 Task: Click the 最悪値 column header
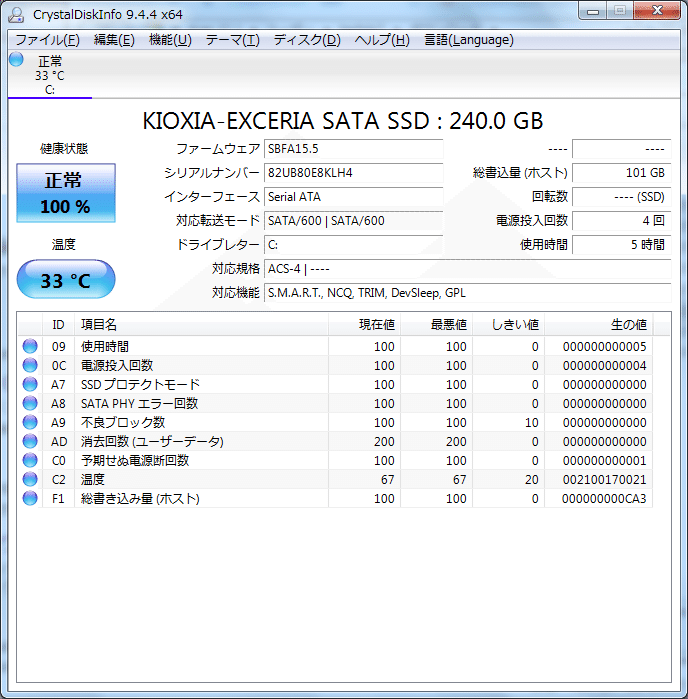click(437, 325)
